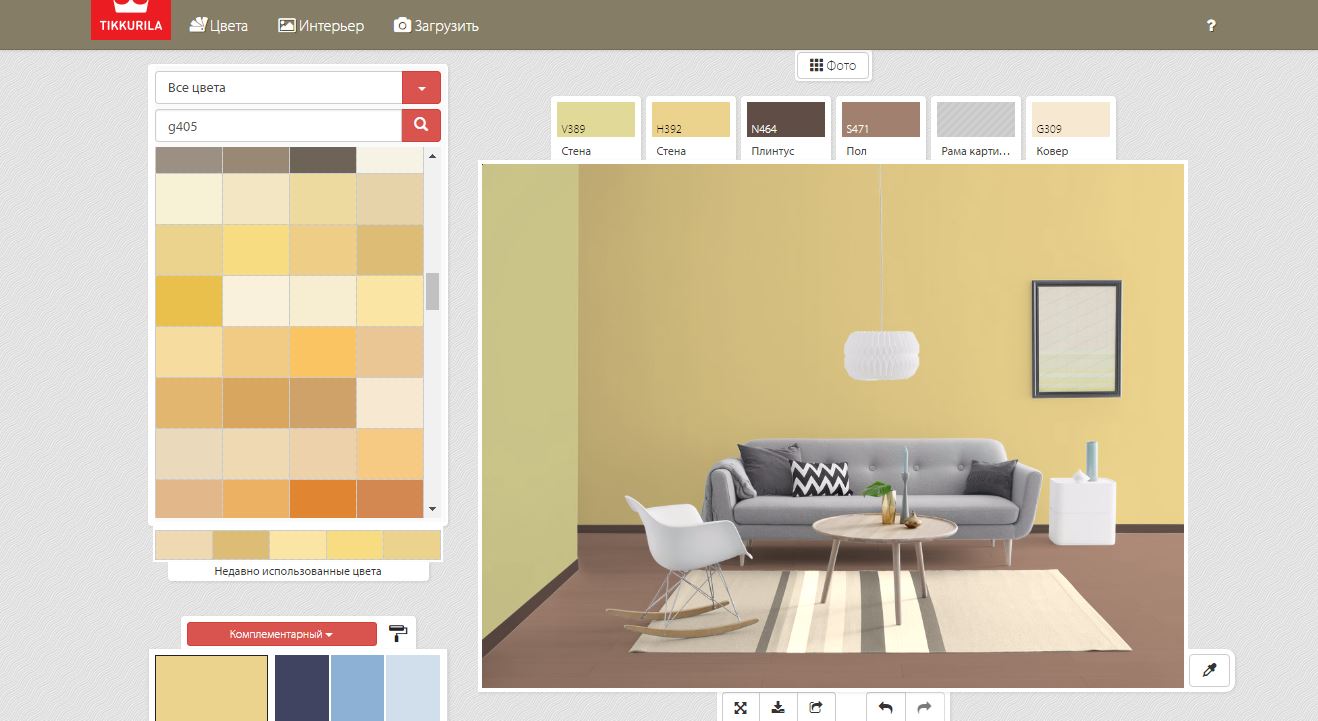Click the red magnifier search button
Viewport: 1318px width, 721px height.
click(x=421, y=126)
